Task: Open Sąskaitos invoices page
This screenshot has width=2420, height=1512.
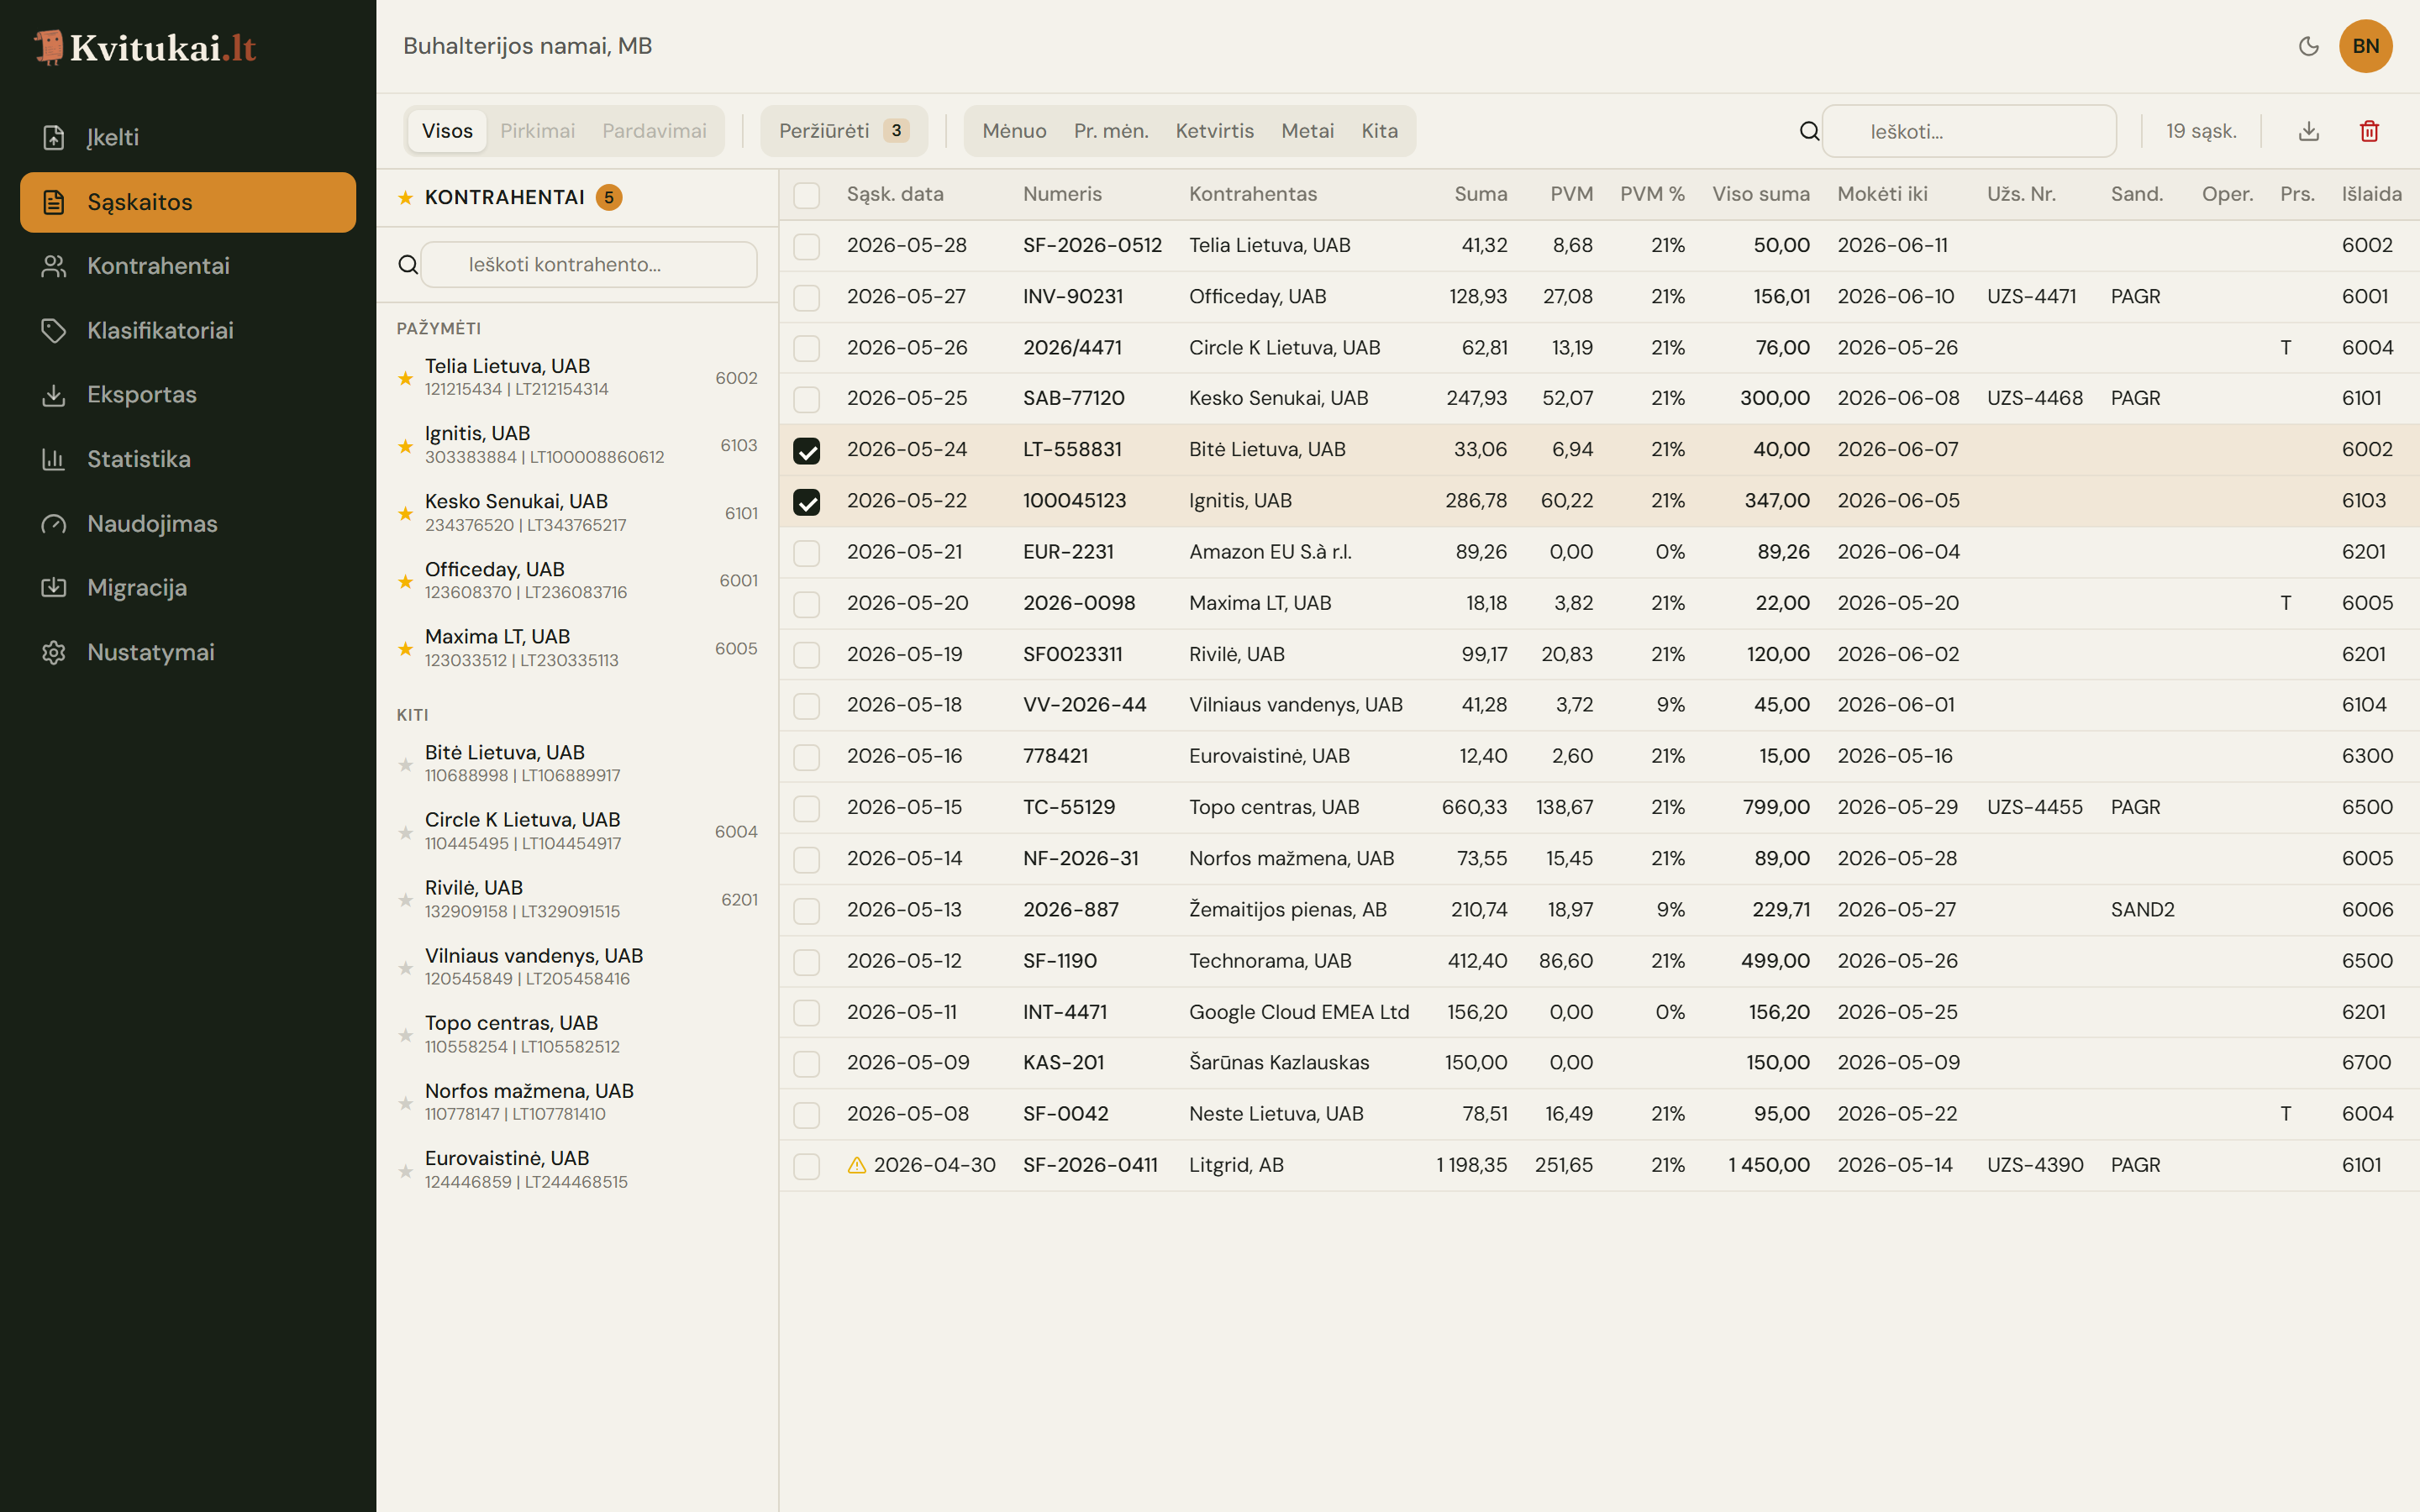Action: 188,202
